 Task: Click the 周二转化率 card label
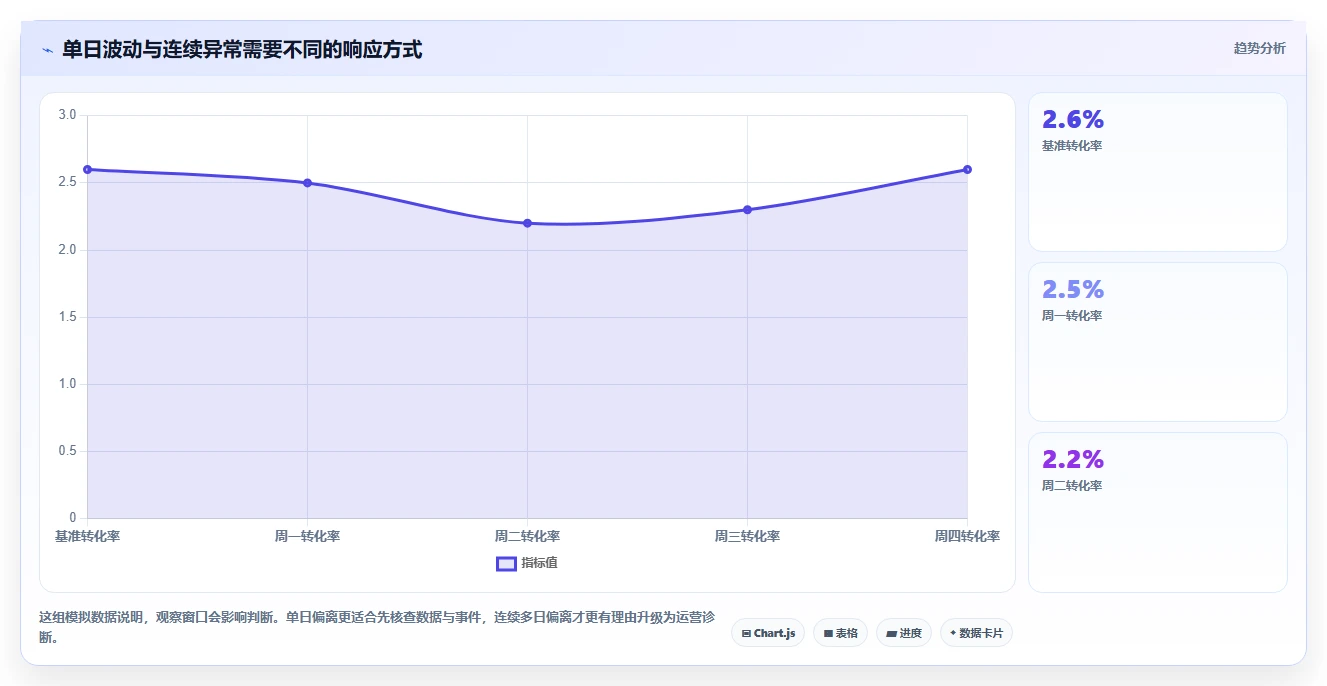pyautogui.click(x=1072, y=486)
